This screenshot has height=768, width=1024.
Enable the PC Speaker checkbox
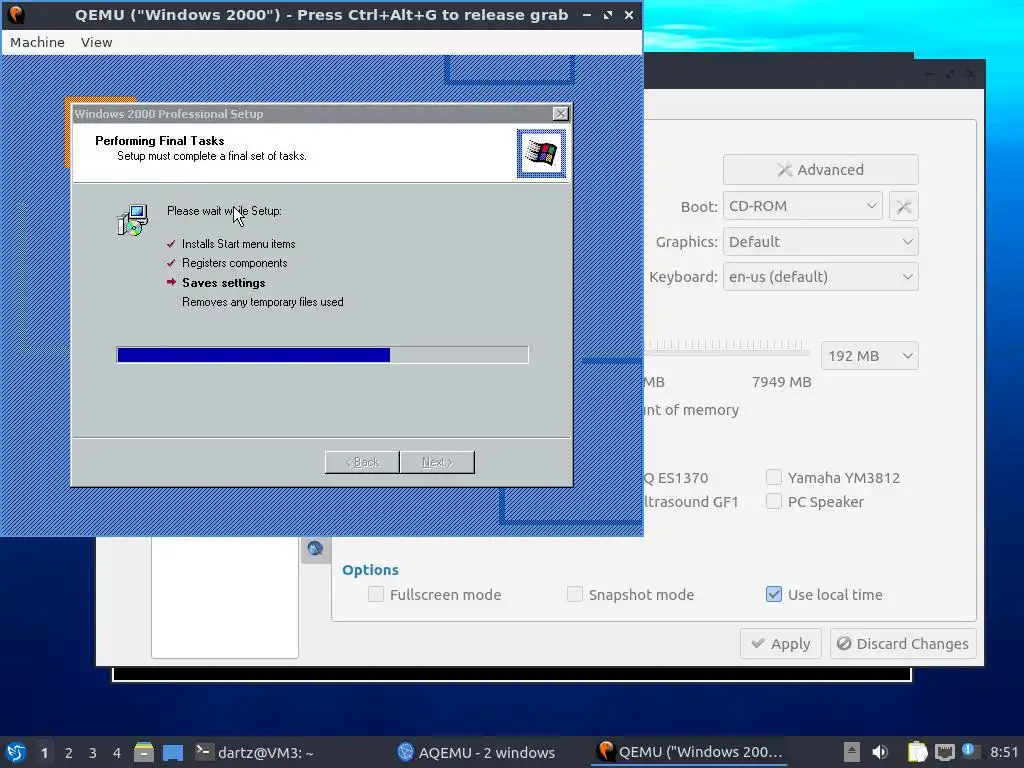click(774, 502)
